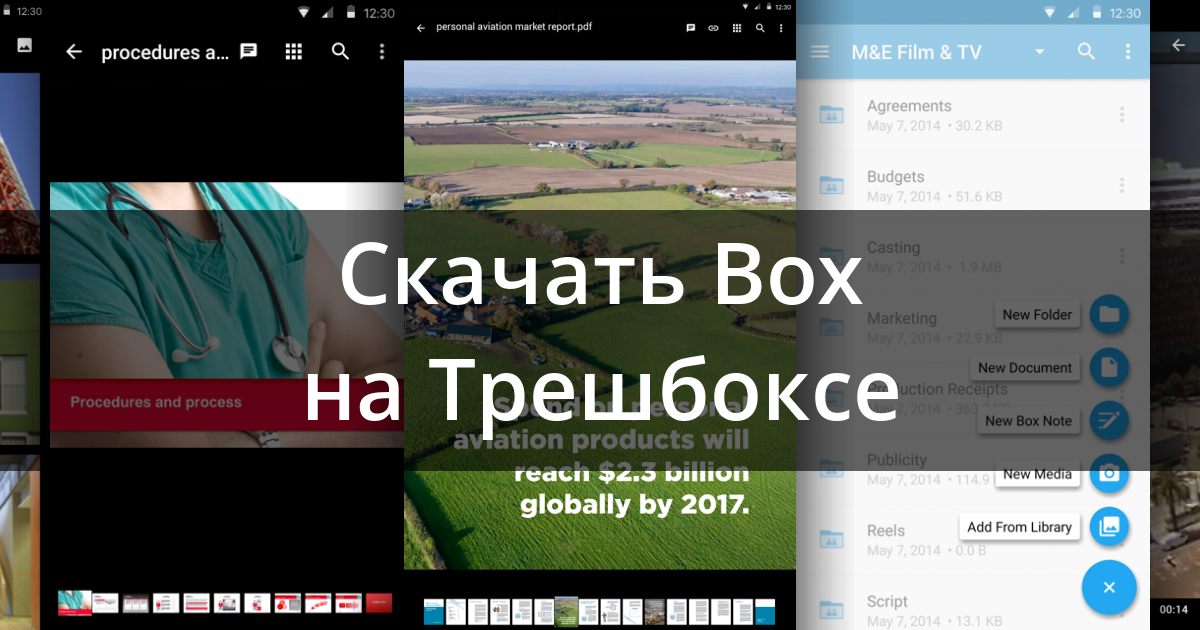1200x630 pixels.
Task: Tap folder icon beside Budgets
Action: [x=831, y=186]
